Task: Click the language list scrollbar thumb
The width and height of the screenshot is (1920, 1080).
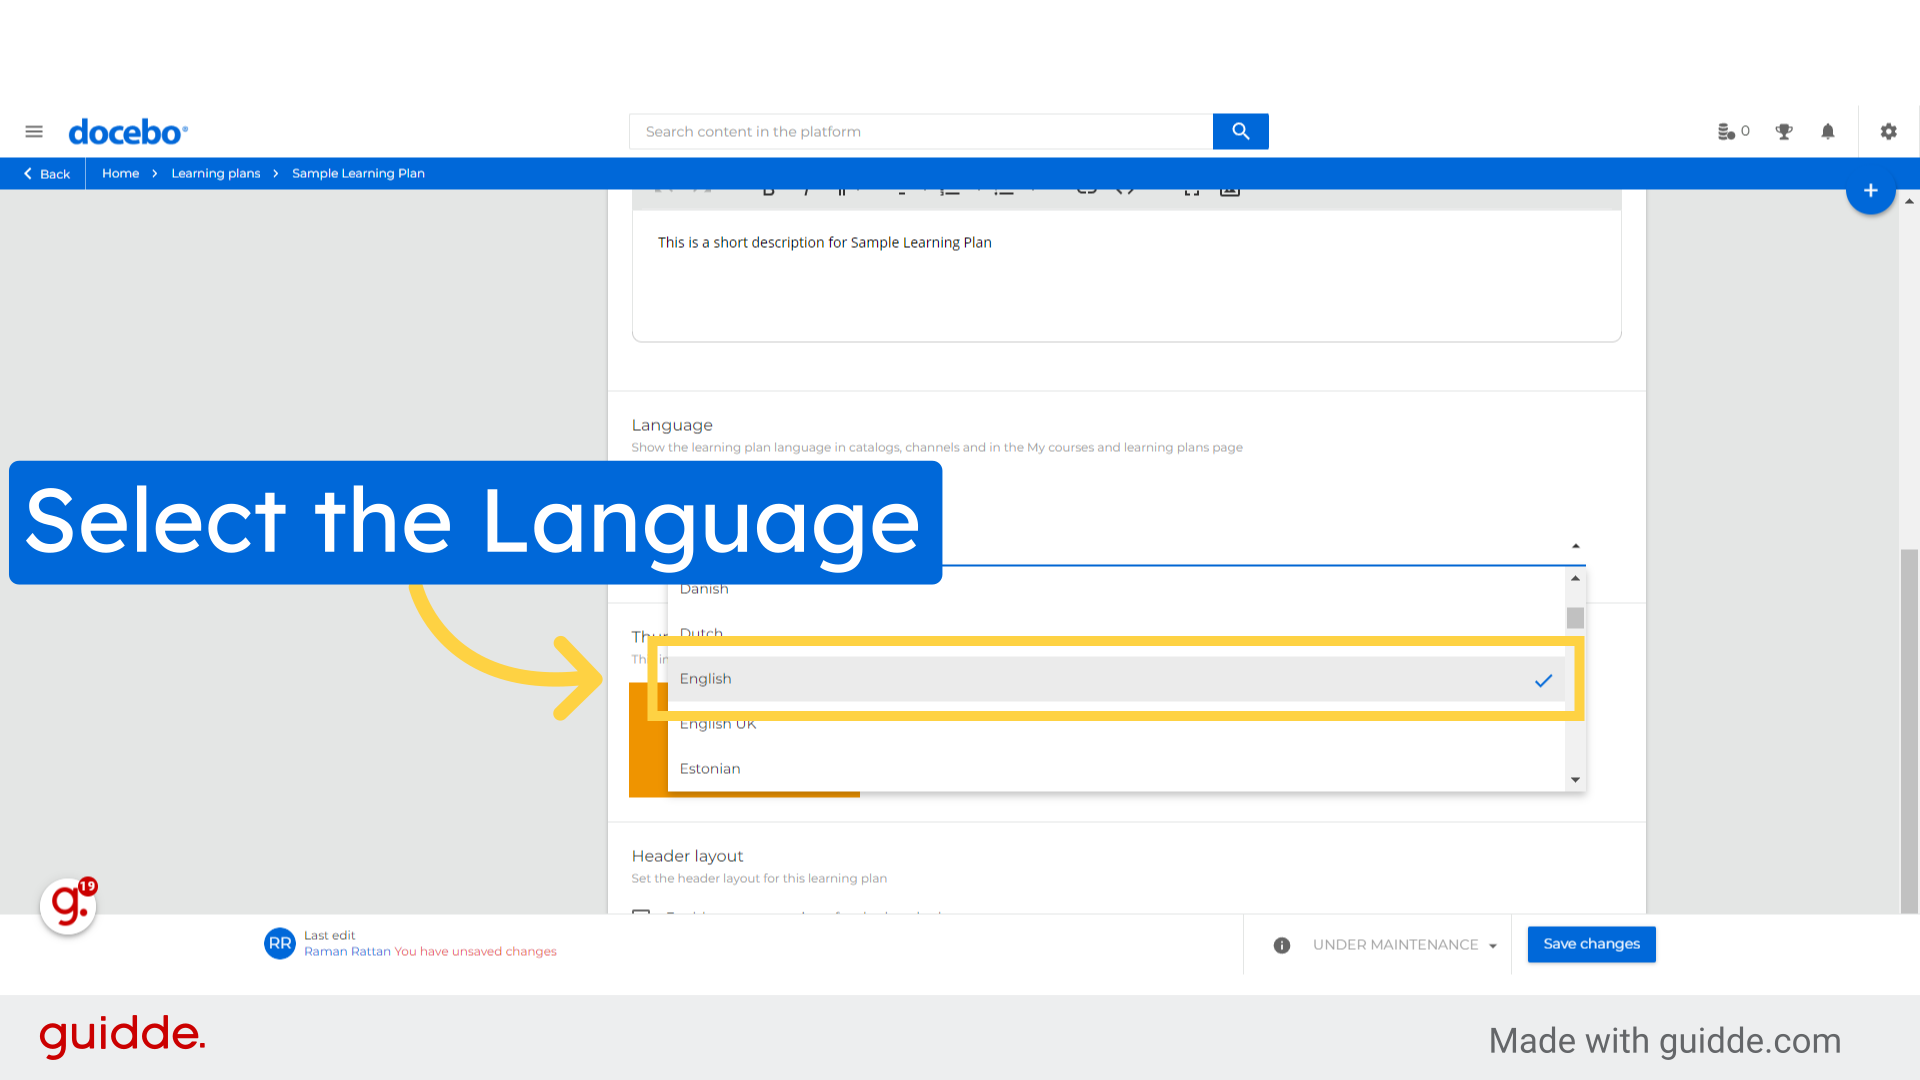Action: 1576,617
